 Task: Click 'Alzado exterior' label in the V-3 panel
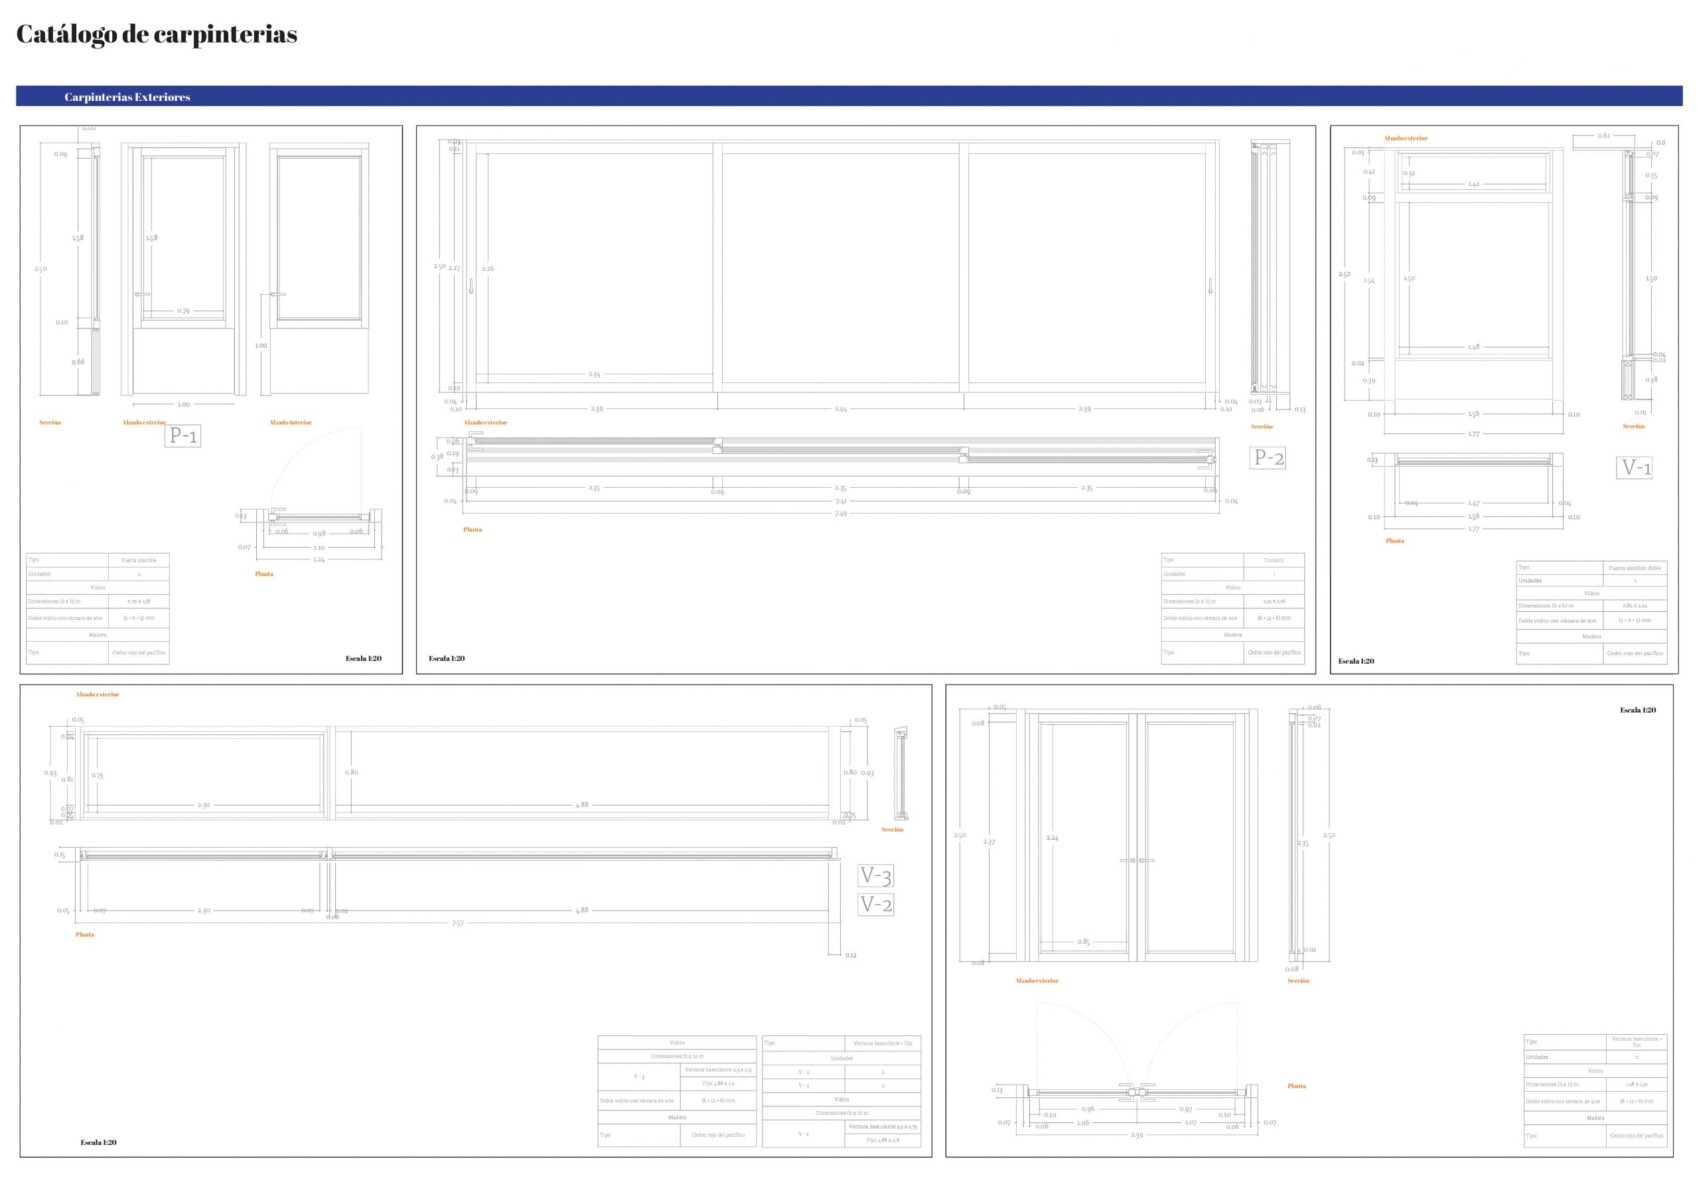tap(97, 694)
